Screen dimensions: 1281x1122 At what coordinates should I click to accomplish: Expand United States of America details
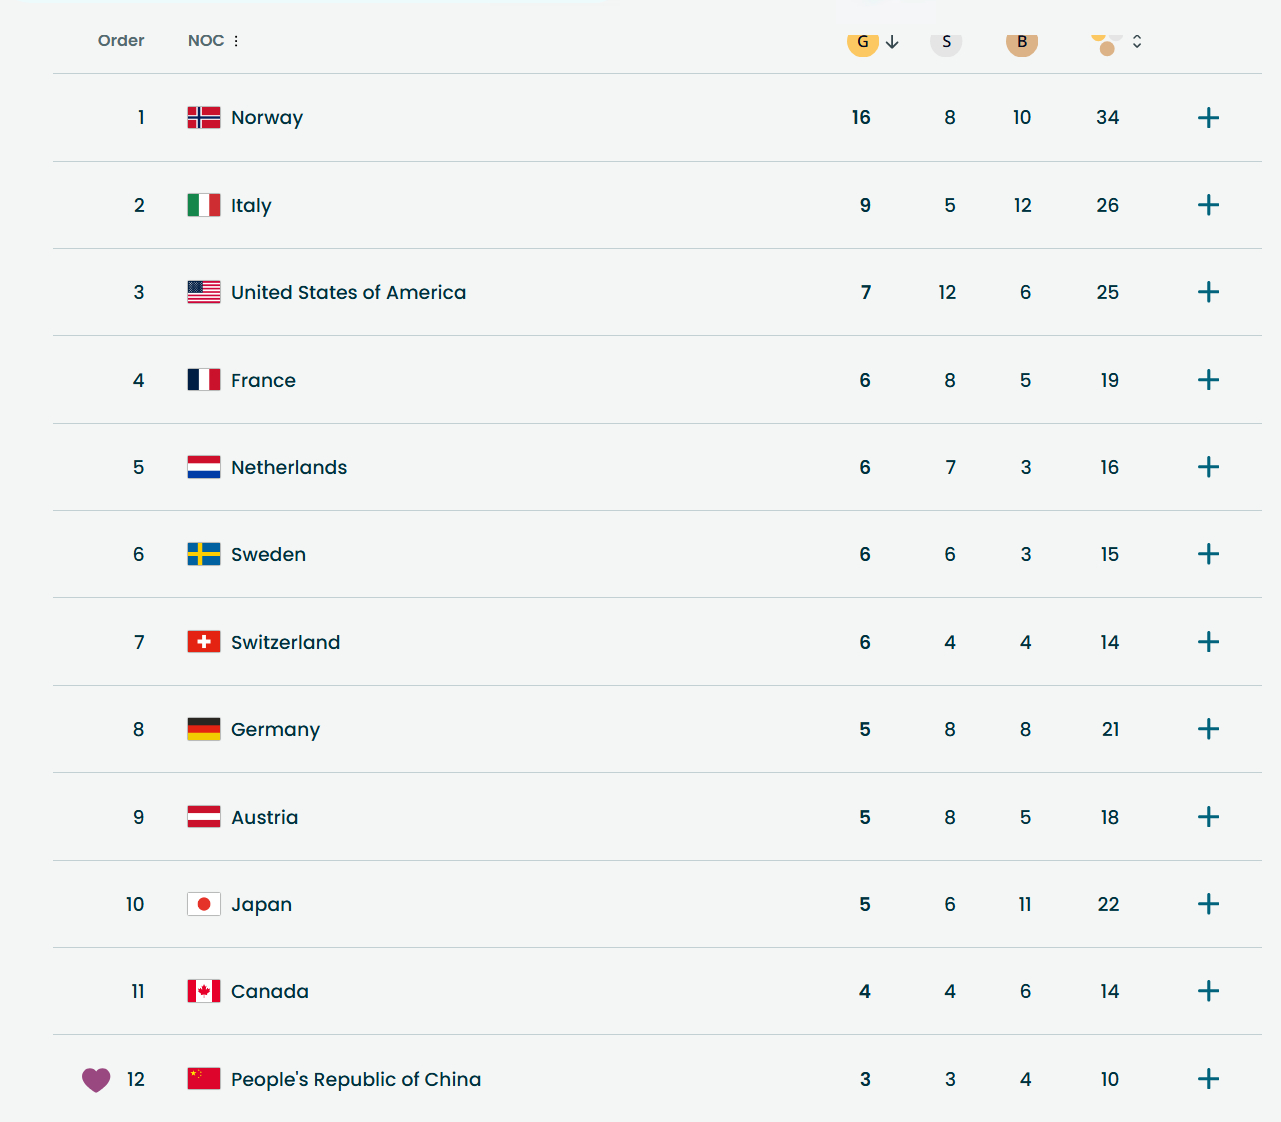pos(1208,292)
